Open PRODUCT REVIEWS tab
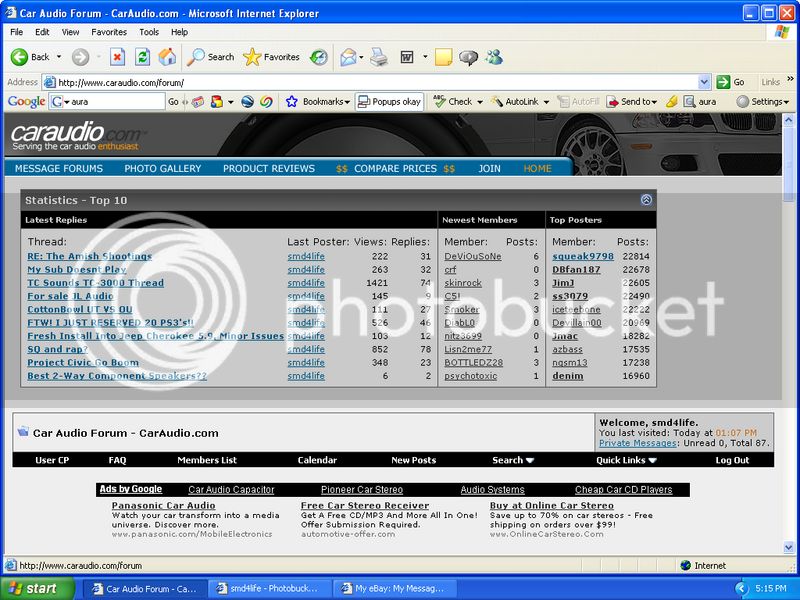The height and width of the screenshot is (600, 800). click(x=269, y=168)
